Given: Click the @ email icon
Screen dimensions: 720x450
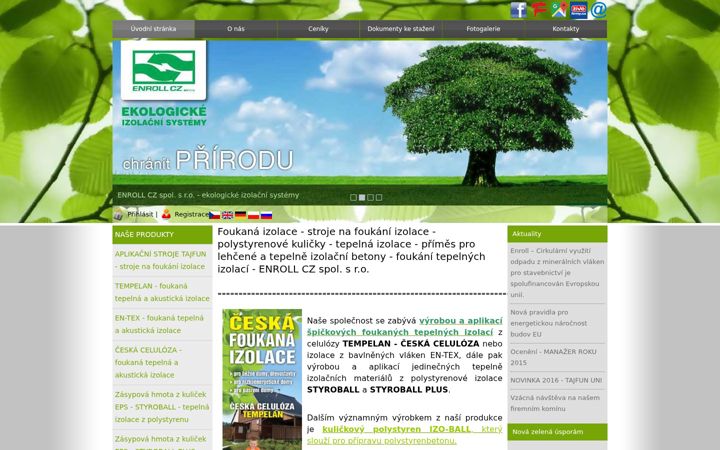Looking at the screenshot, I should [x=598, y=10].
